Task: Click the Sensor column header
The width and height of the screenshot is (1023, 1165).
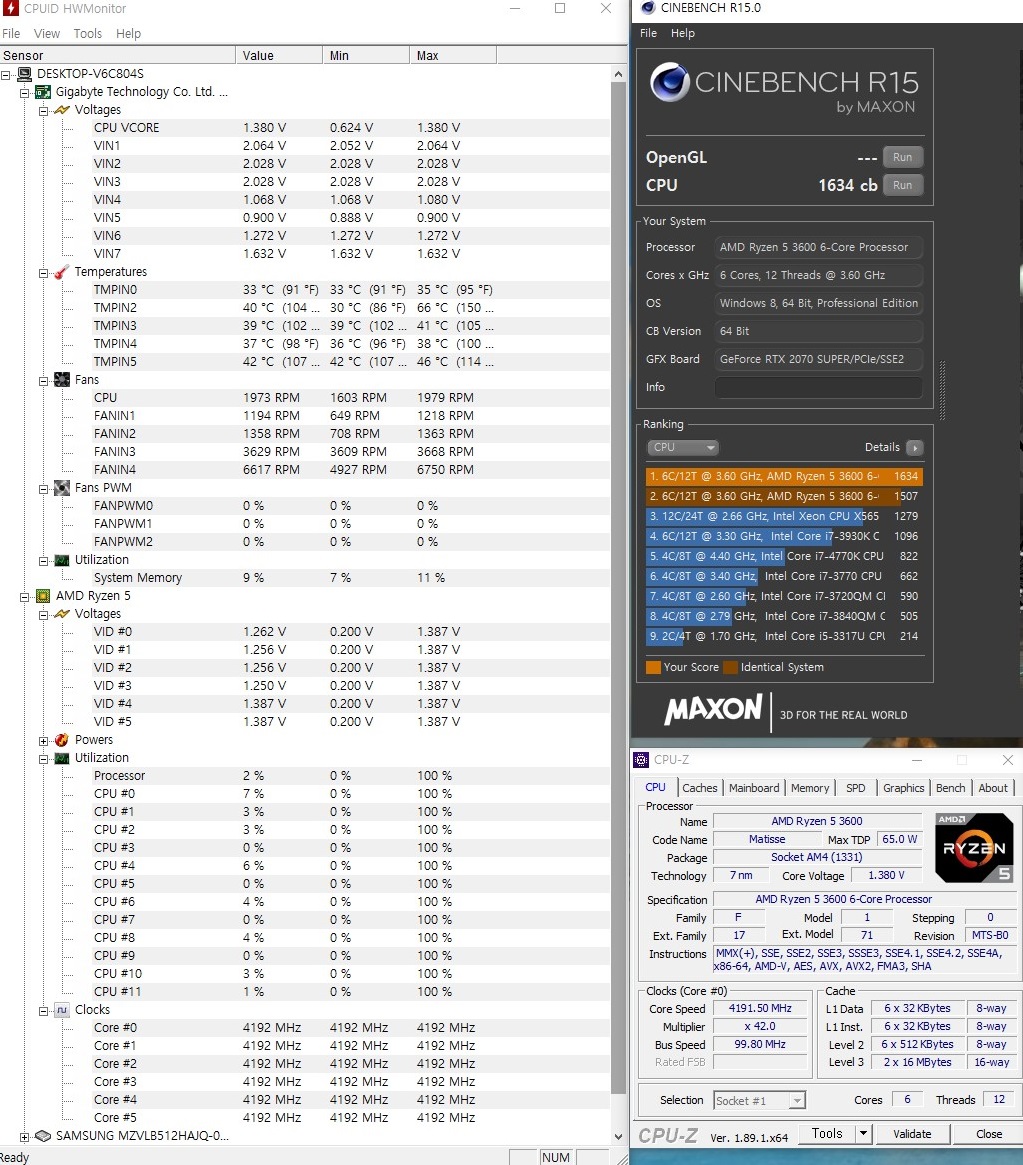Action: click(118, 55)
